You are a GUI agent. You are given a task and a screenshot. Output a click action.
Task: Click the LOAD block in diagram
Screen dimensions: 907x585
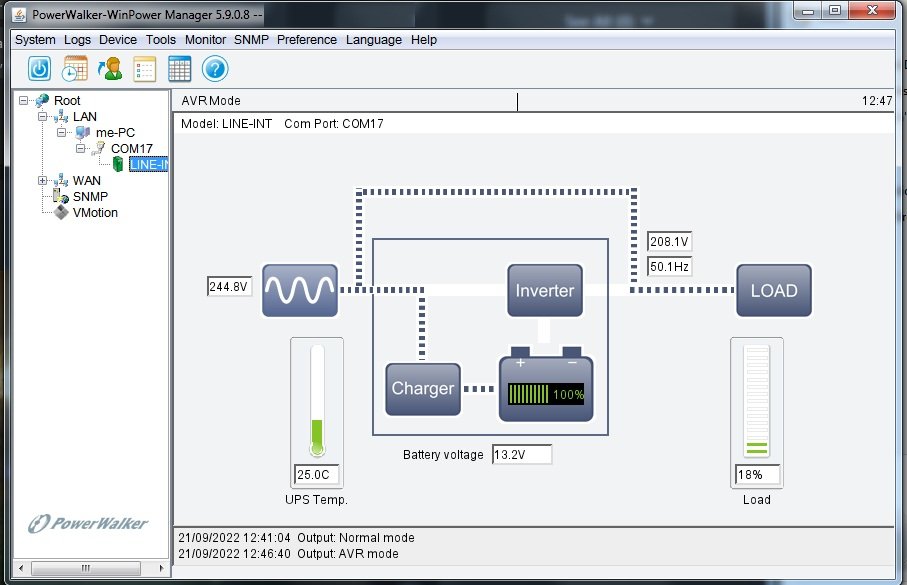pos(774,290)
